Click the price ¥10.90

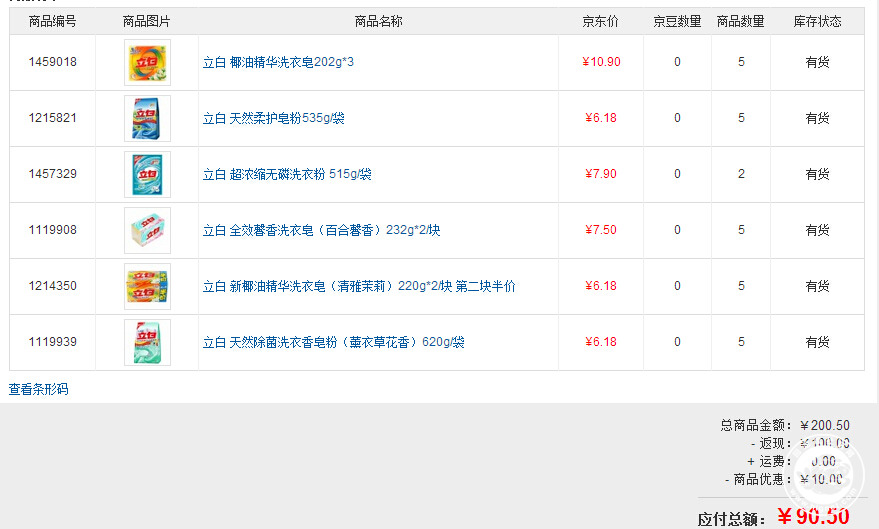(x=601, y=62)
